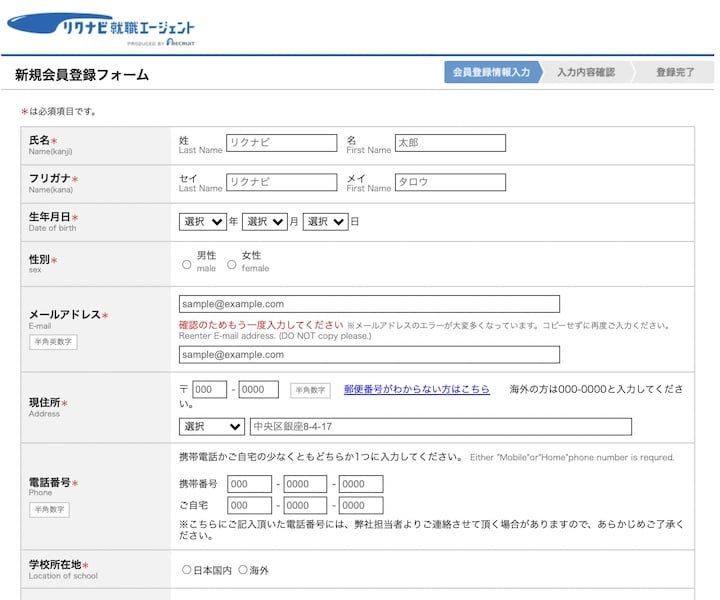The height and width of the screenshot is (600, 720).
Task: Expand the prefecture select dropdown
Action: pos(212,427)
